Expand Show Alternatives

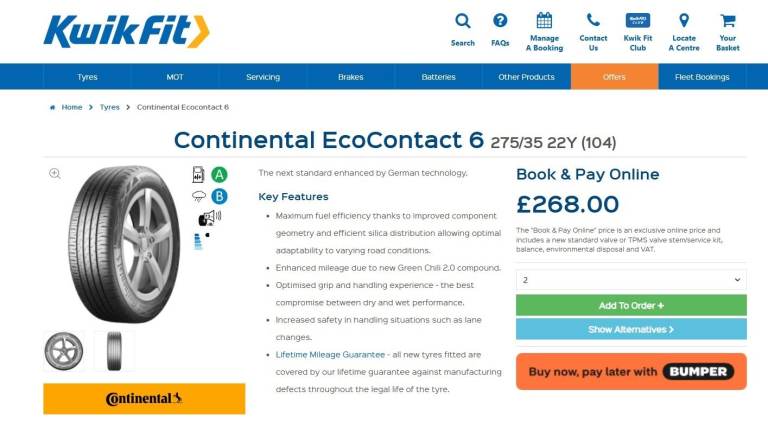[631, 329]
